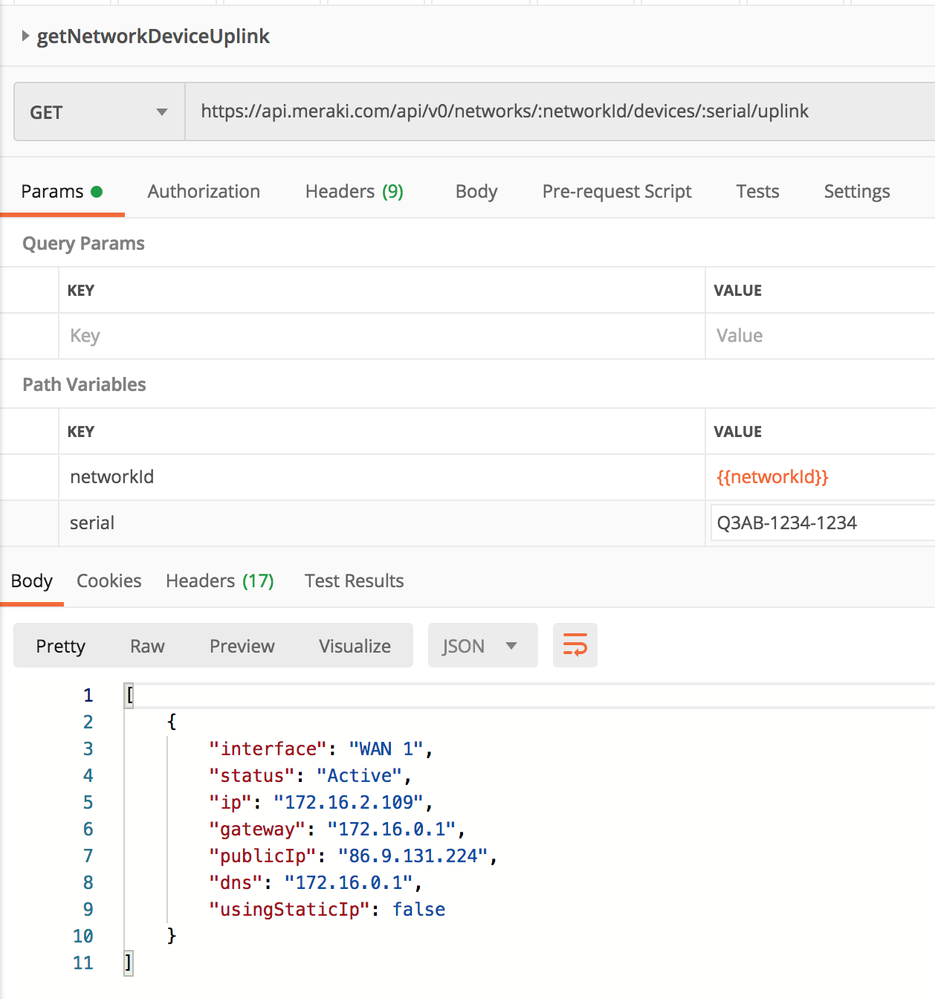Switch response view to Raw
This screenshot has width=935, height=999.
[147, 646]
